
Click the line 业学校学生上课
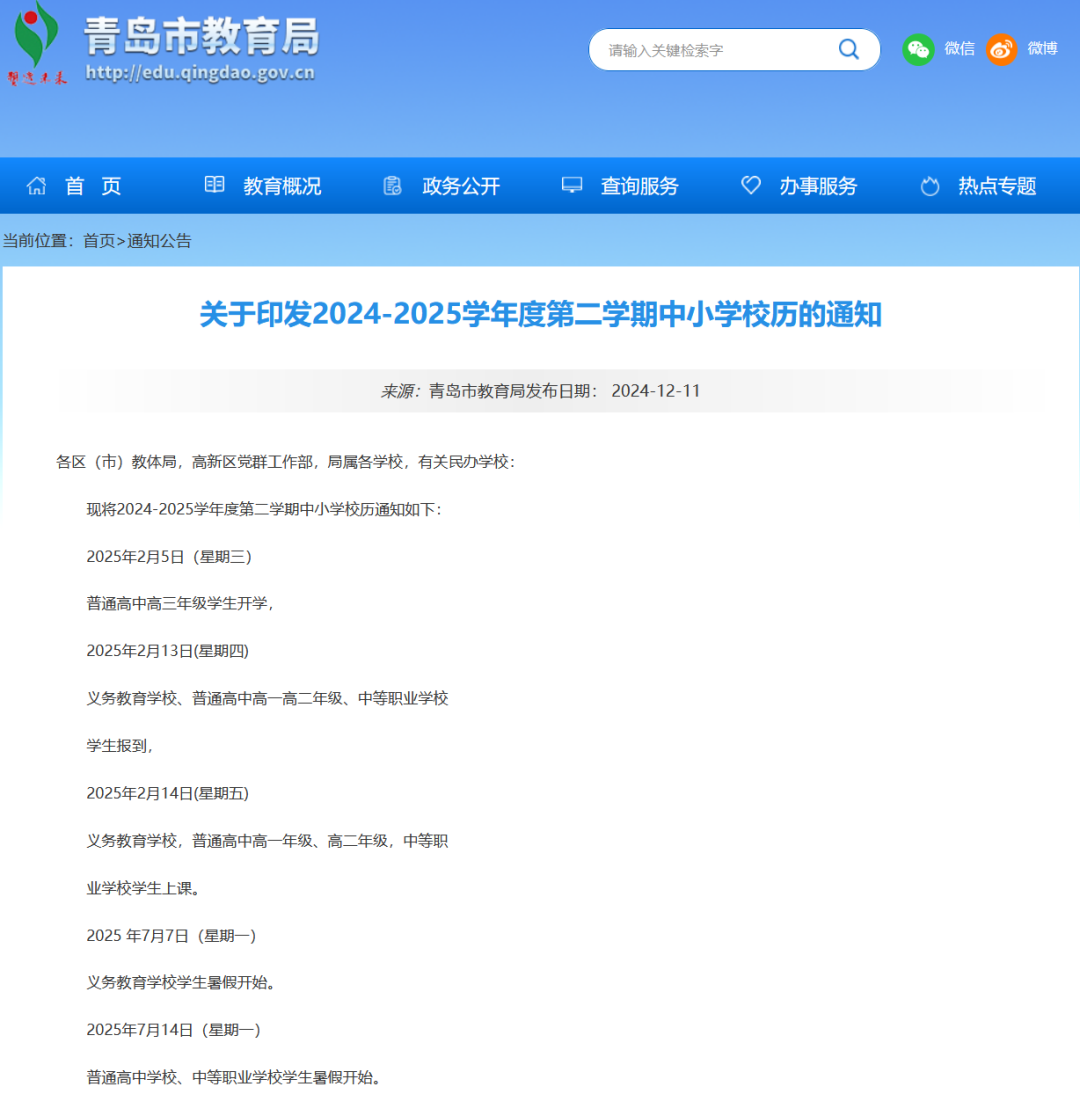tap(143, 888)
